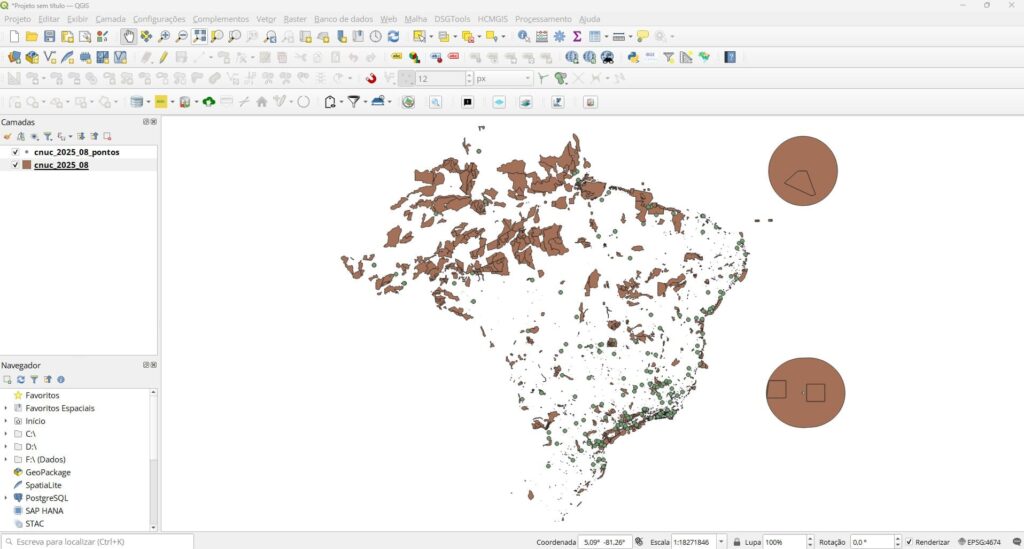Click the blue help book icon
This screenshot has width=1024, height=549.
point(730,57)
